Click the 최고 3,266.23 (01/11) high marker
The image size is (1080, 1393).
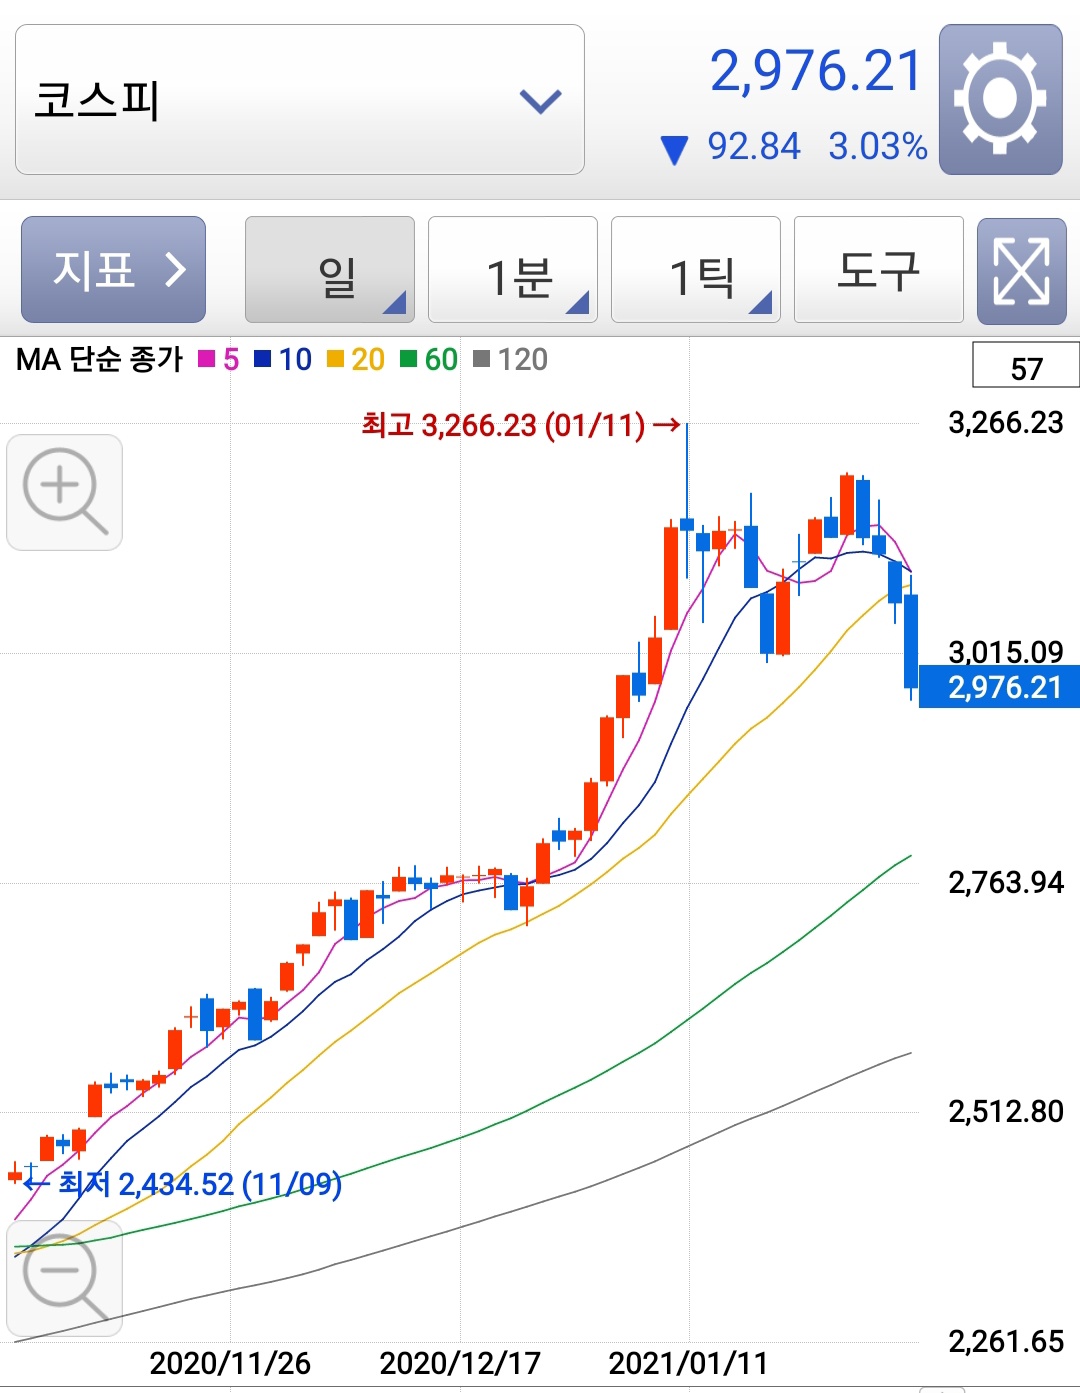click(521, 425)
